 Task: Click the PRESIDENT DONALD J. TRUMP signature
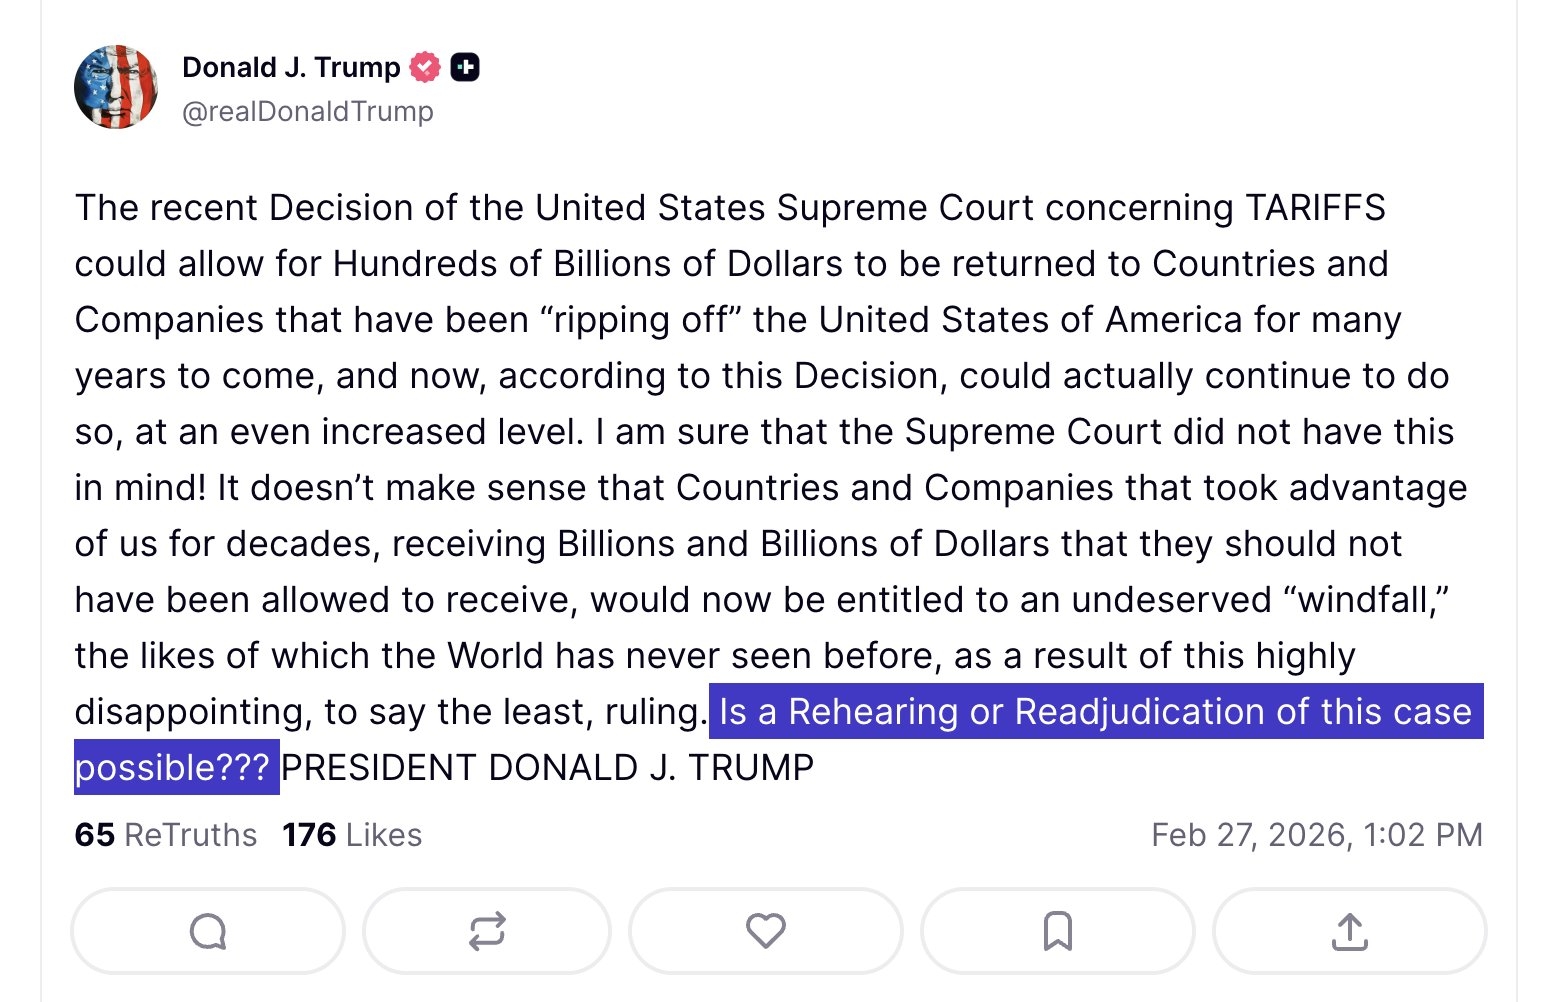547,768
